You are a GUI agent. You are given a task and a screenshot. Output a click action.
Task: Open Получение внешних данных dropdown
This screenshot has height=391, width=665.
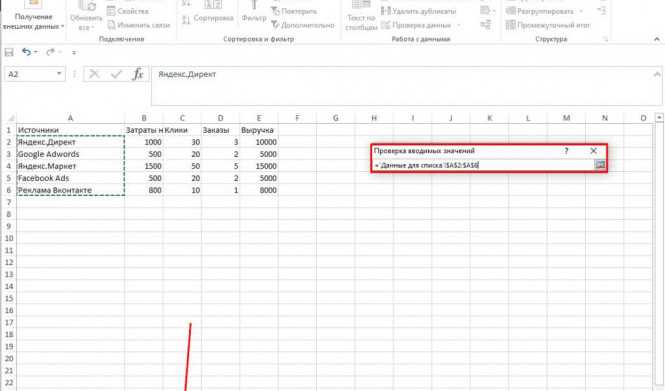(33, 17)
